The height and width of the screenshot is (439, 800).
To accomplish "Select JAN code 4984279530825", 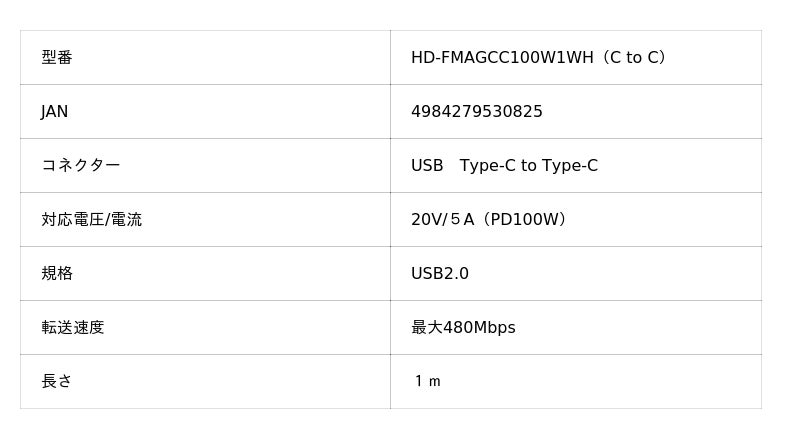I will (477, 111).
